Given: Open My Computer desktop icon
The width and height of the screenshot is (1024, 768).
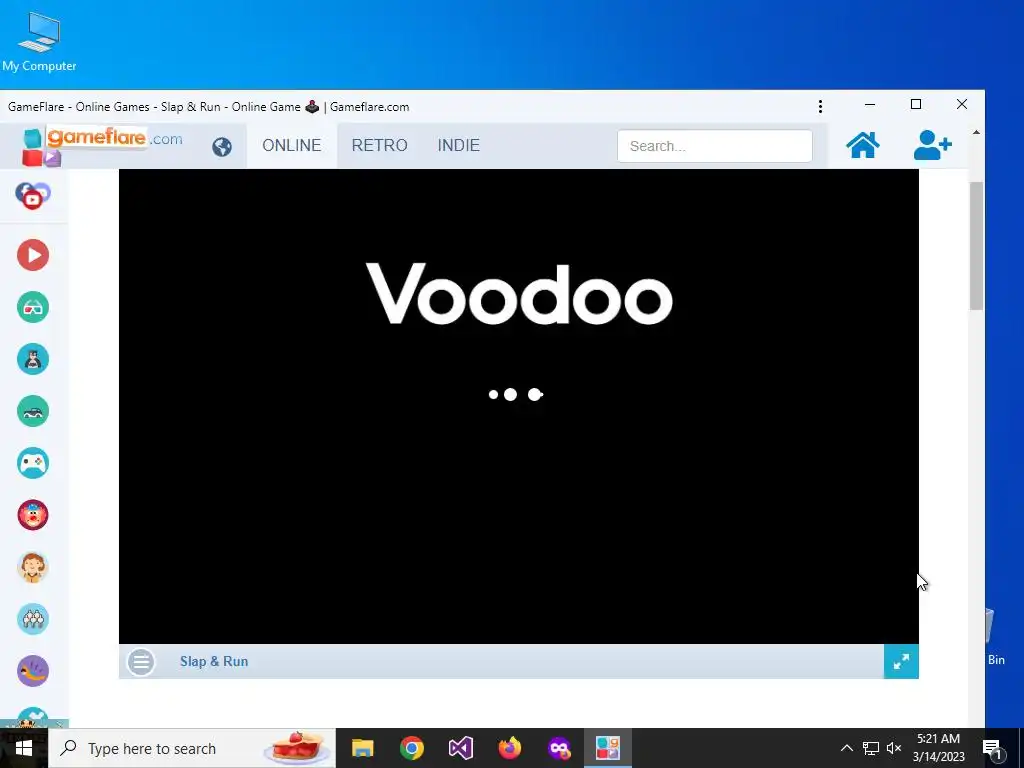Looking at the screenshot, I should (x=39, y=42).
